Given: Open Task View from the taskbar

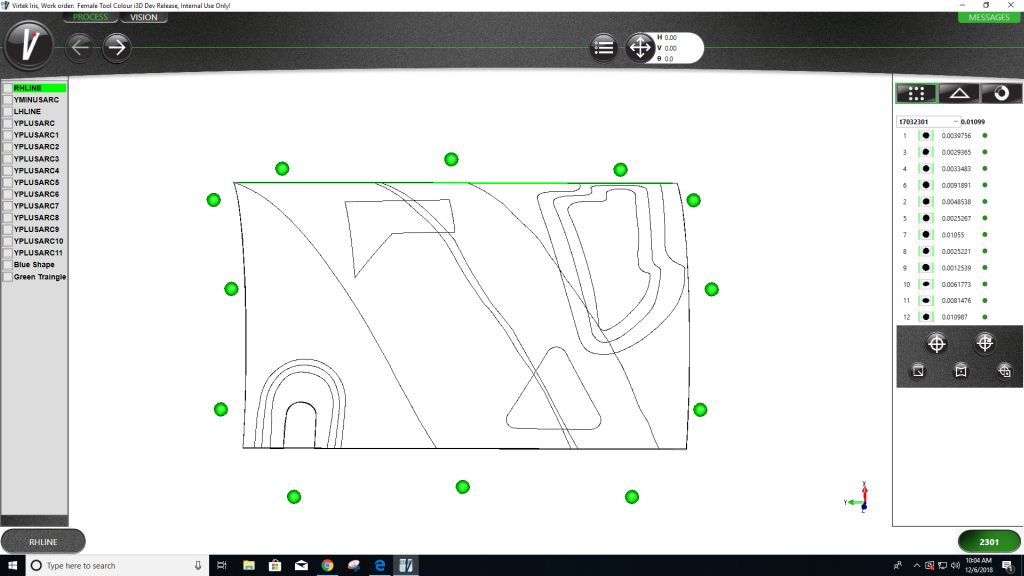Looking at the screenshot, I should point(221,566).
